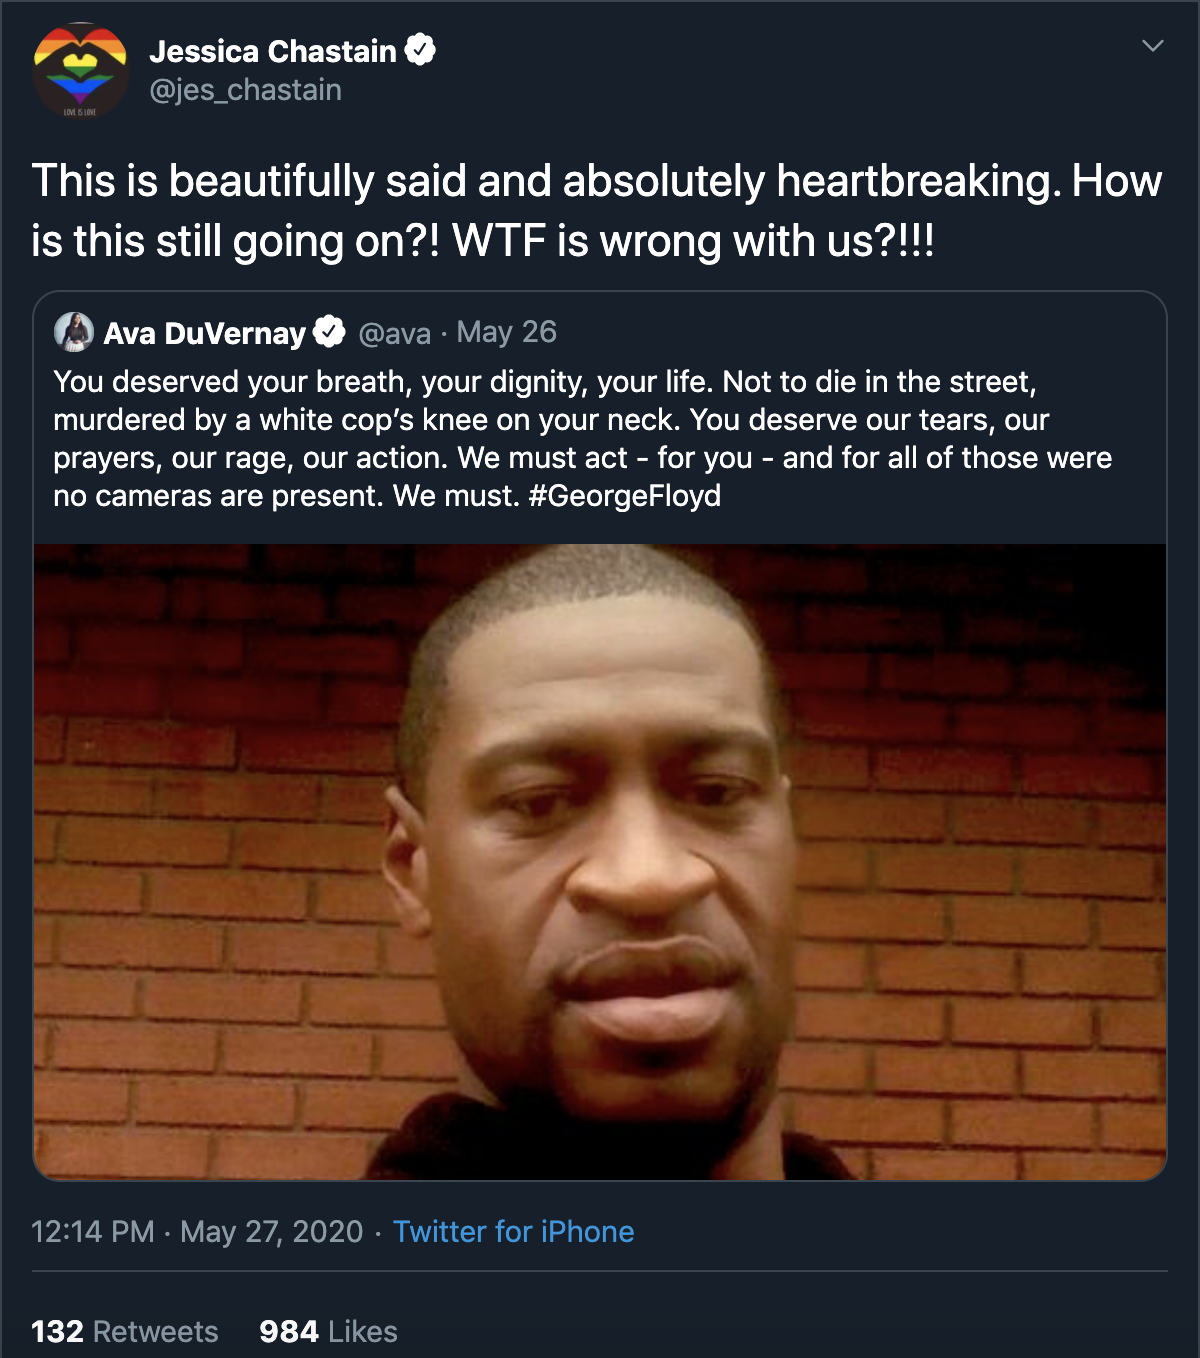View the 132 Retweets list

(x=124, y=1331)
